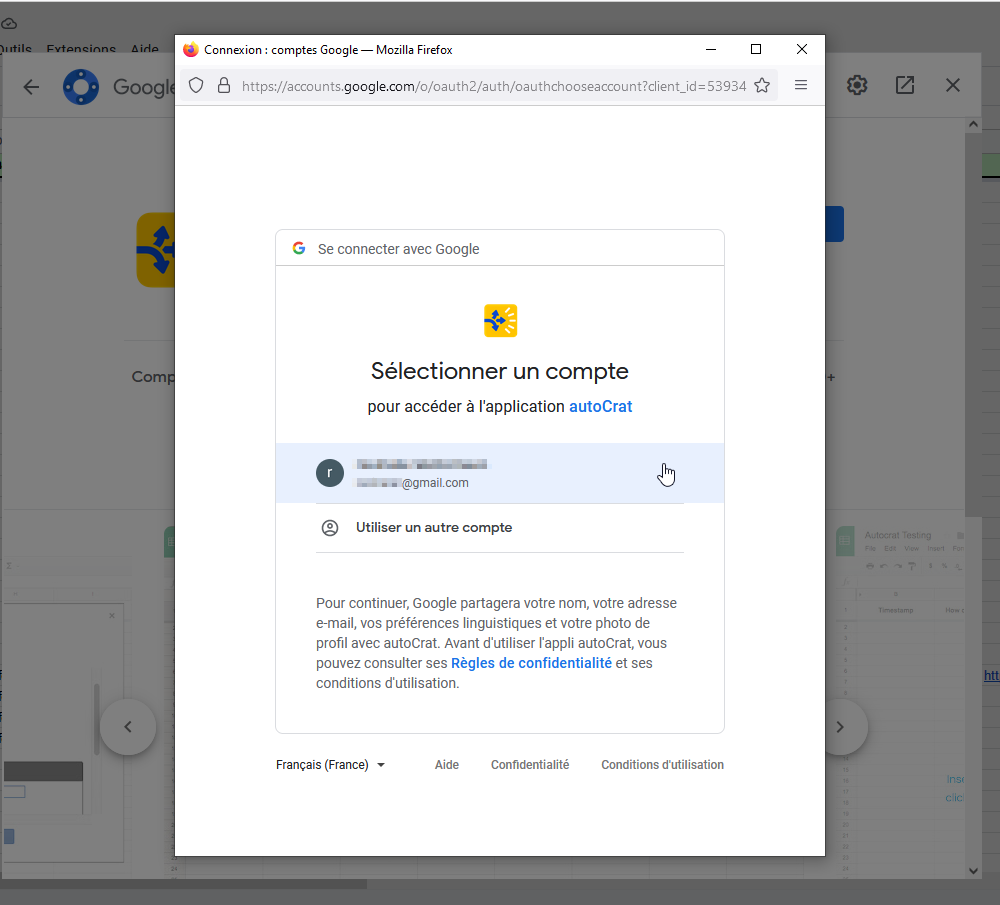
Task: Maximize the Firefox sign-in window
Action: (756, 49)
